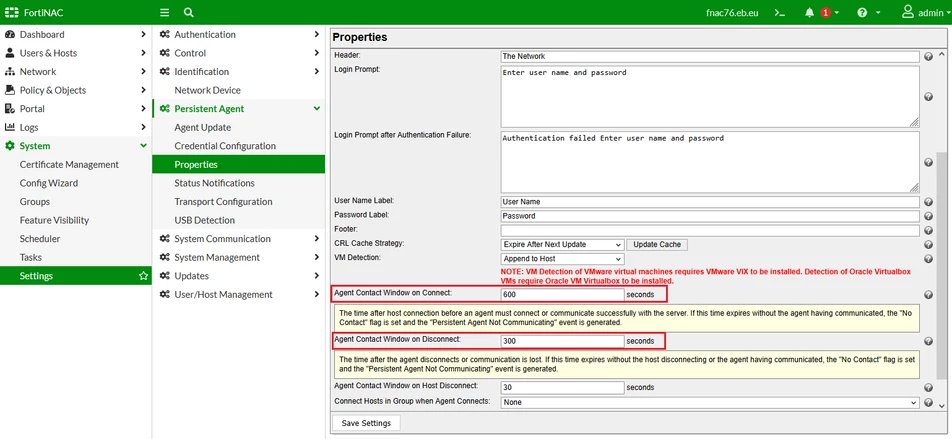The width and height of the screenshot is (952, 439).
Task: Expand the Dashboard menu chevron
Action: pyautogui.click(x=143, y=35)
